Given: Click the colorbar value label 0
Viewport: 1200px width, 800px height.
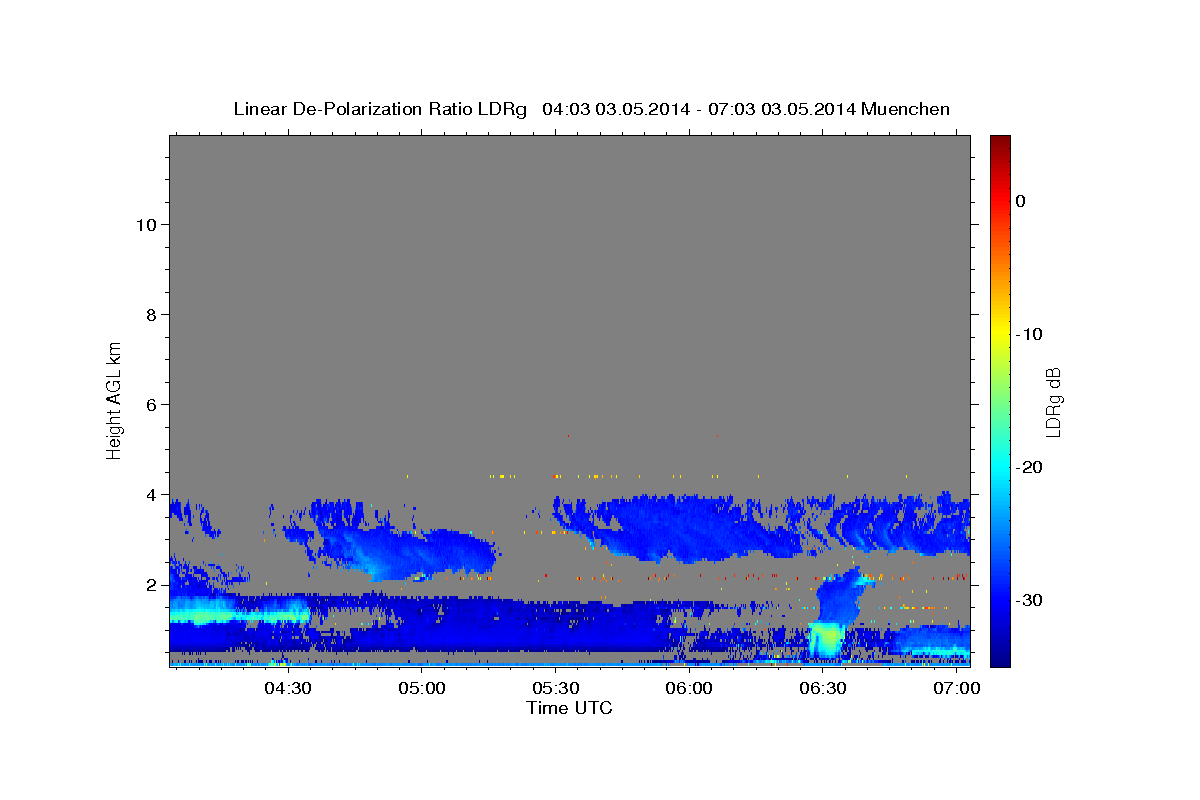Looking at the screenshot, I should click(x=1020, y=201).
